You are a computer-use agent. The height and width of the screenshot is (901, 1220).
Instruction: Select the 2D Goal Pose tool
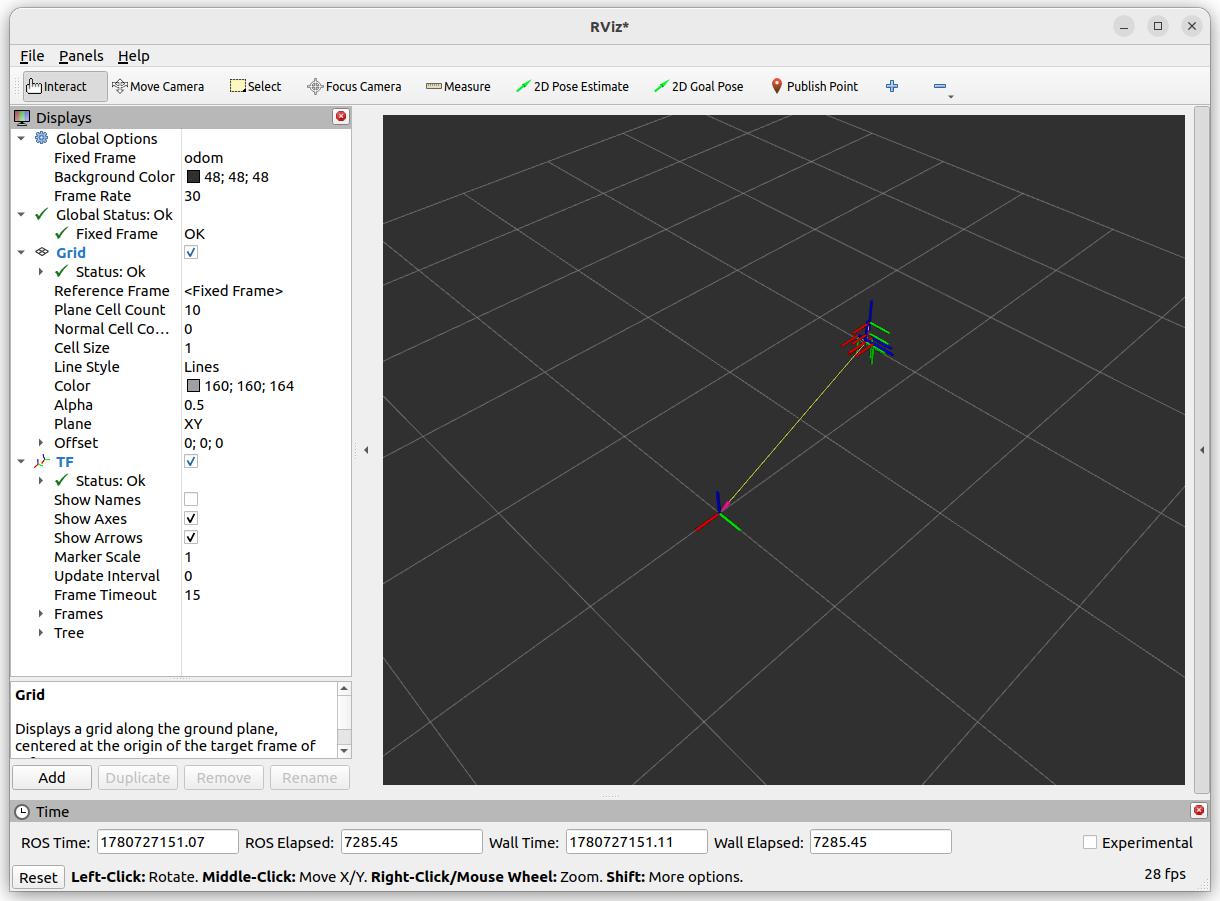coord(699,86)
